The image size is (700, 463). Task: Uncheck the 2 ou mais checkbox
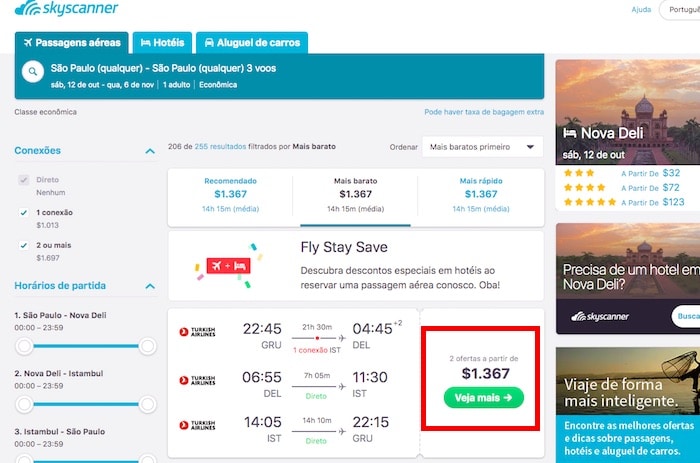point(24,245)
